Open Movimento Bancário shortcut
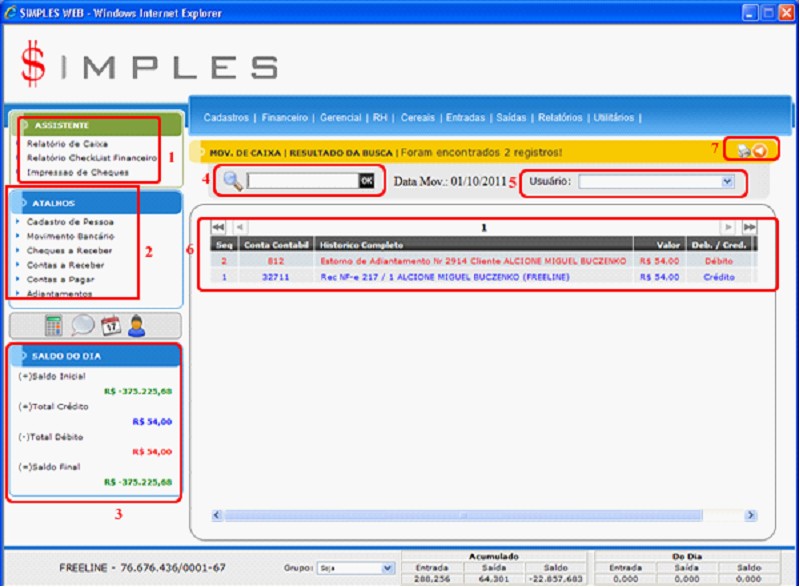This screenshot has height=587, width=800. pos(70,236)
